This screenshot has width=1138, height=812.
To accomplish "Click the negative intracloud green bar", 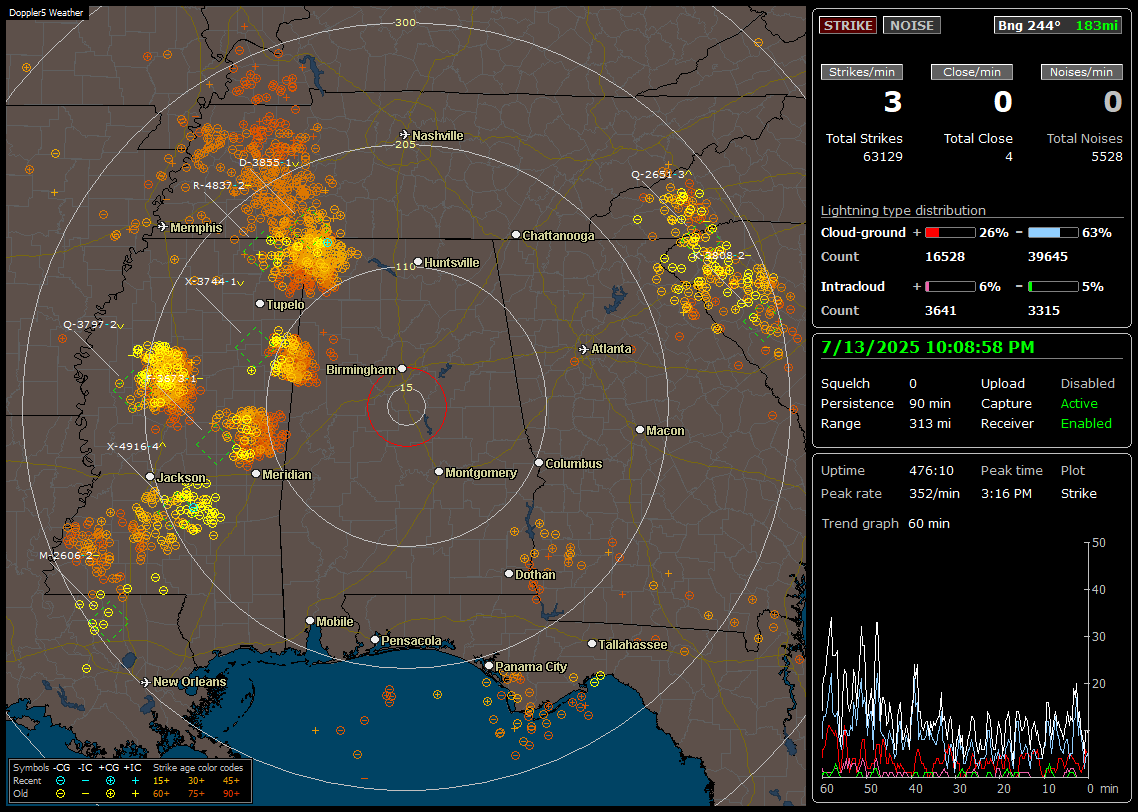I will (1053, 287).
